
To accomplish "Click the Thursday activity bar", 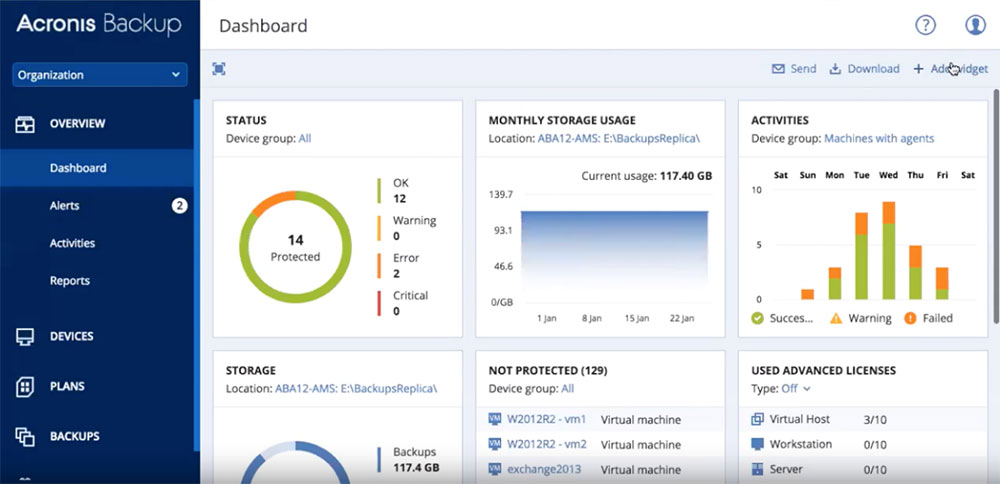I will 916,272.
